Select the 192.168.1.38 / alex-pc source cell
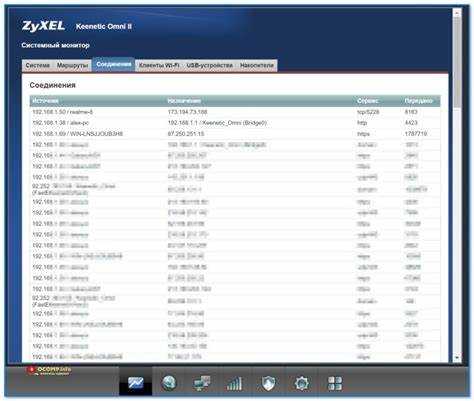The height and width of the screenshot is (401, 474). point(60,123)
